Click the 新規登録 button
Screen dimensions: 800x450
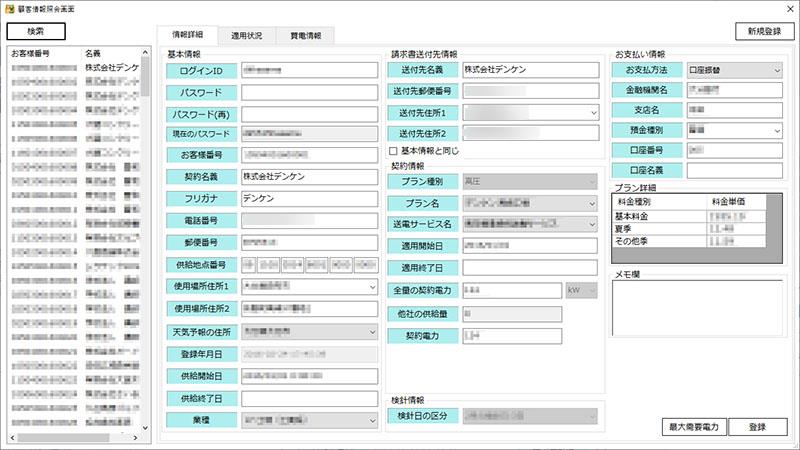(x=764, y=31)
